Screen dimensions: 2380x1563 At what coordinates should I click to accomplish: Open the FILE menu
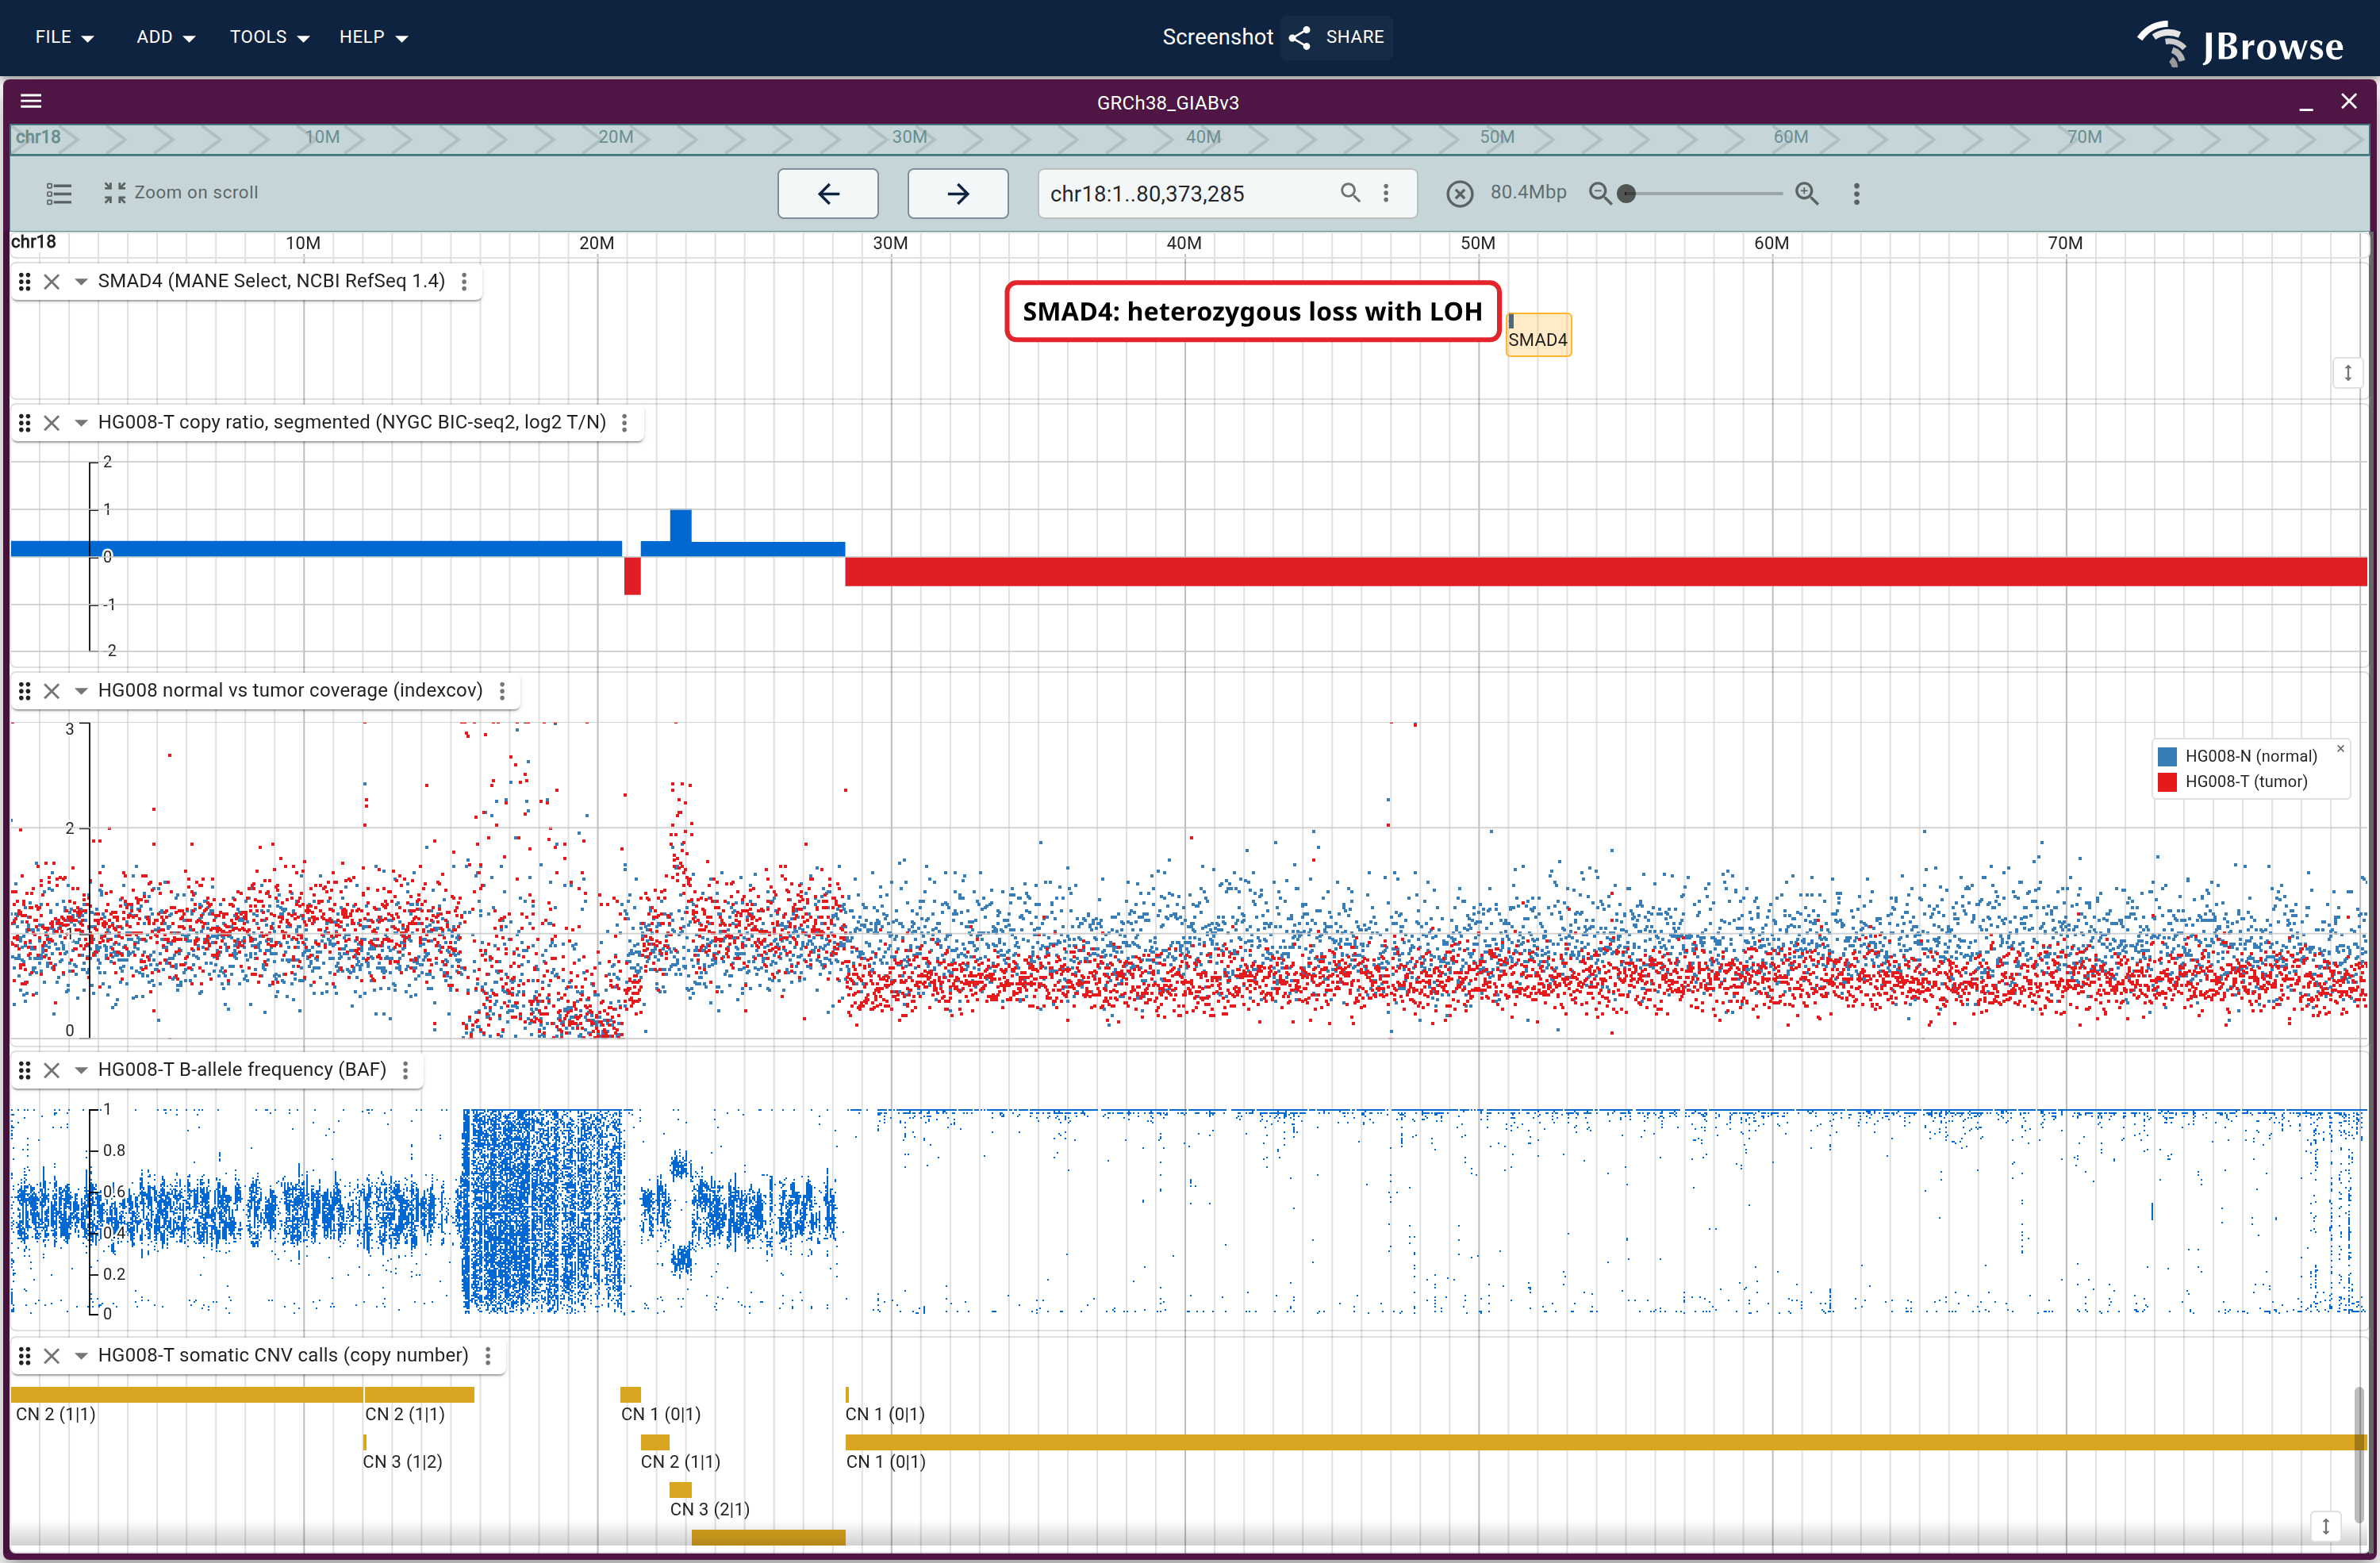64,37
